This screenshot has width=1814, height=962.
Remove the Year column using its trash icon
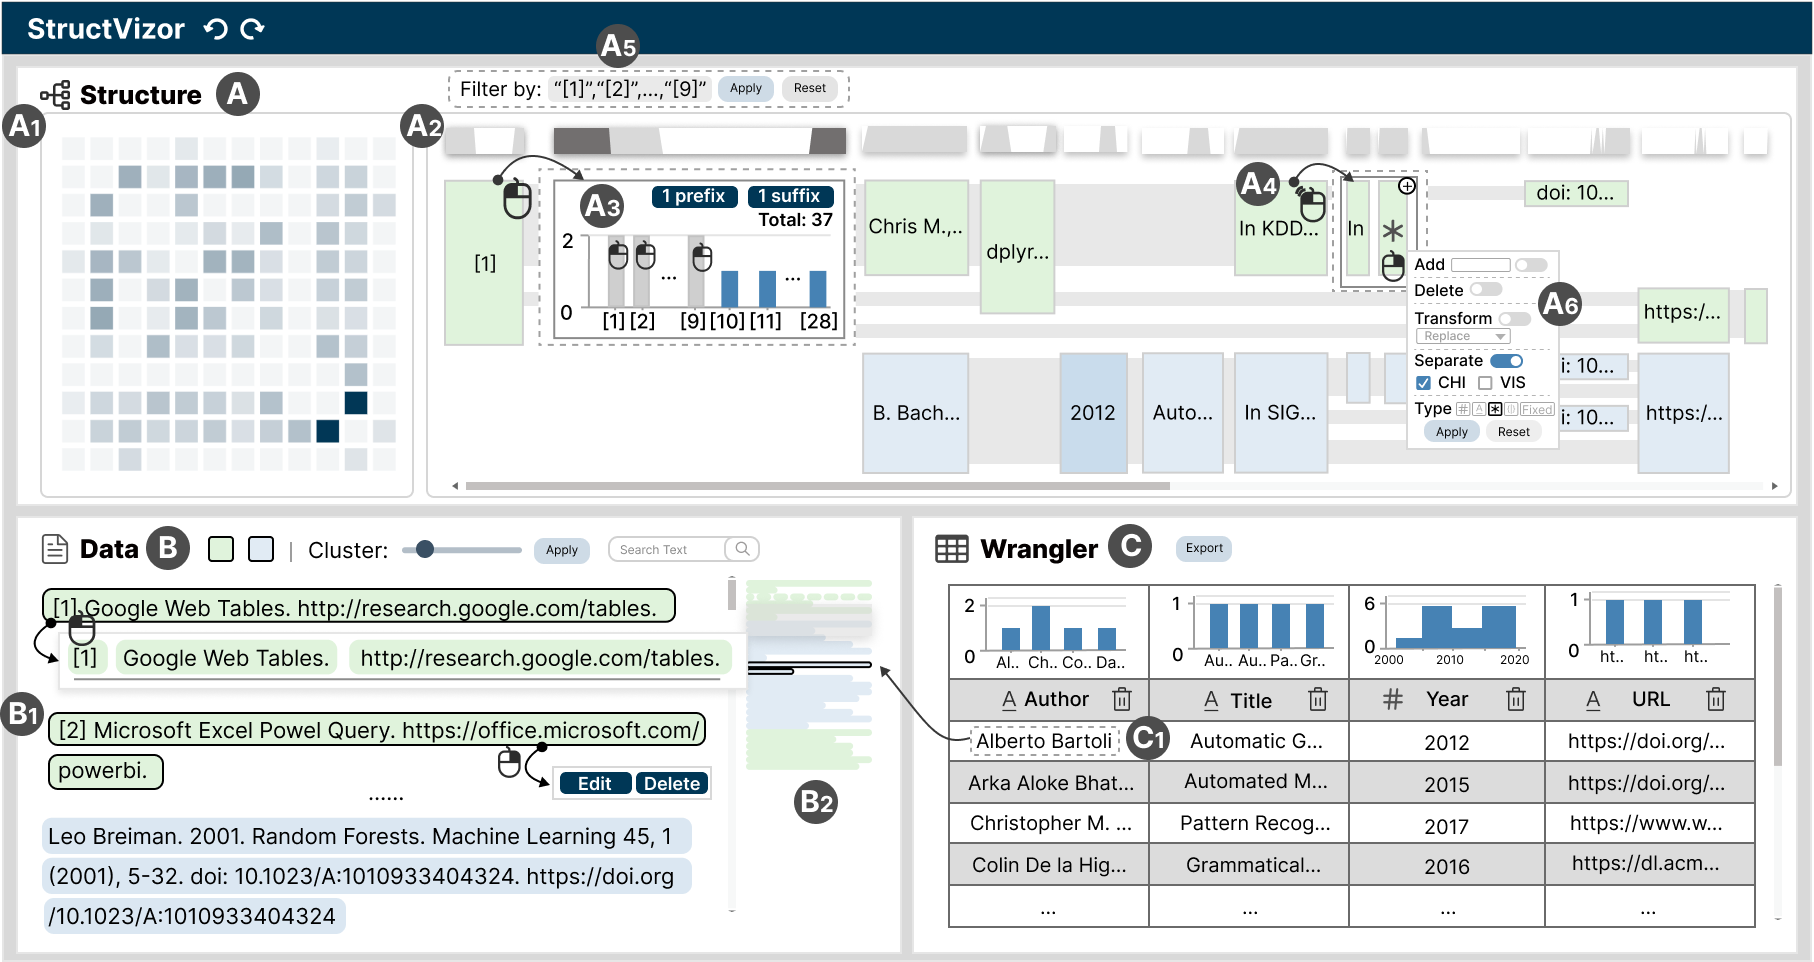click(1516, 699)
